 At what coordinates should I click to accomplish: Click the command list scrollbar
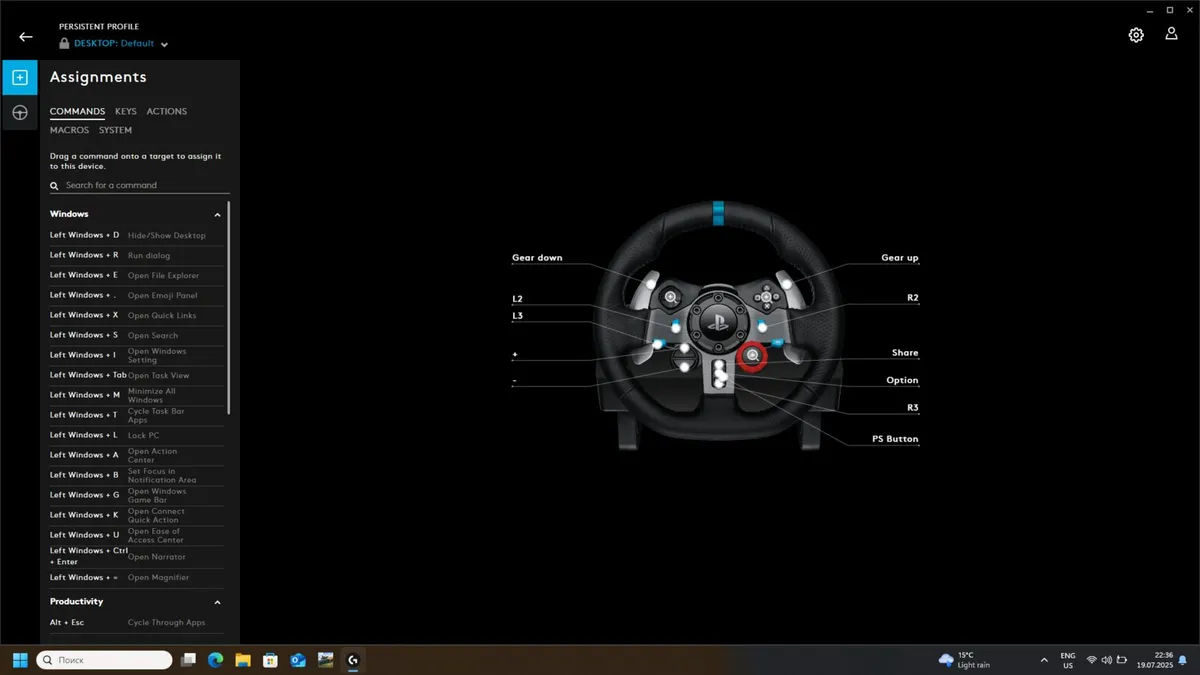(x=229, y=308)
